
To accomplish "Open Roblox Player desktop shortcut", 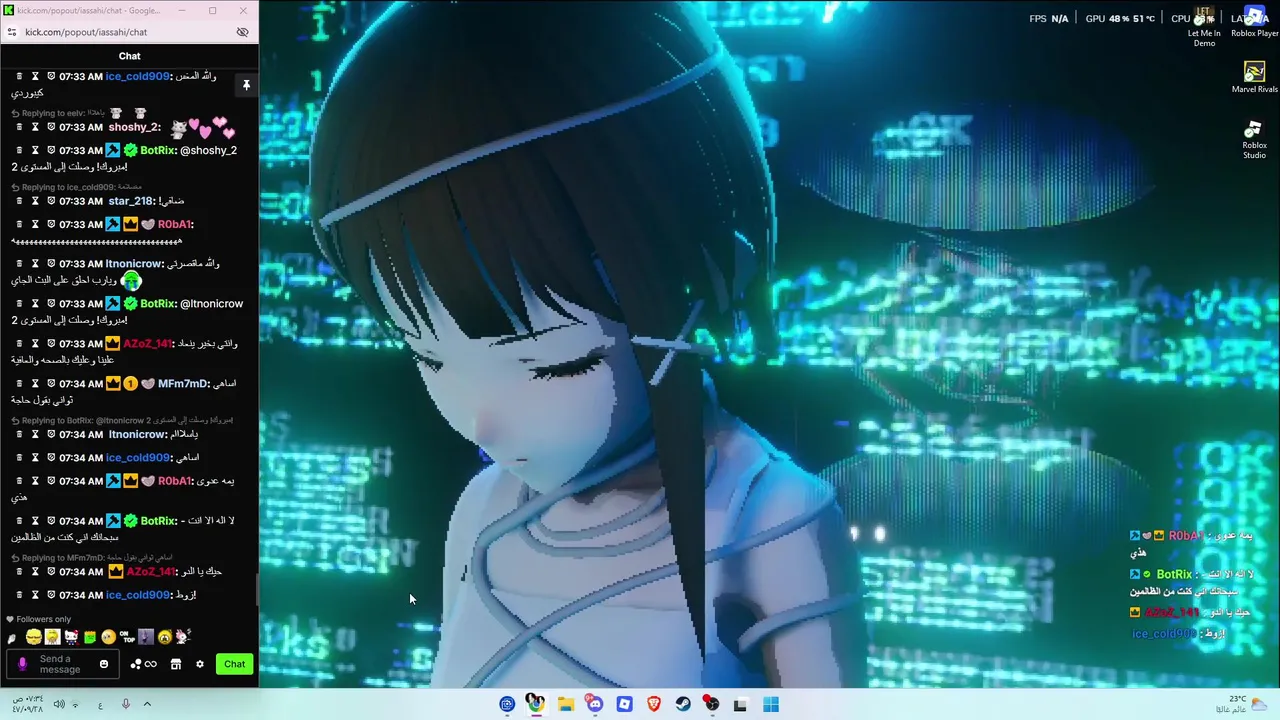I will point(1254,22).
